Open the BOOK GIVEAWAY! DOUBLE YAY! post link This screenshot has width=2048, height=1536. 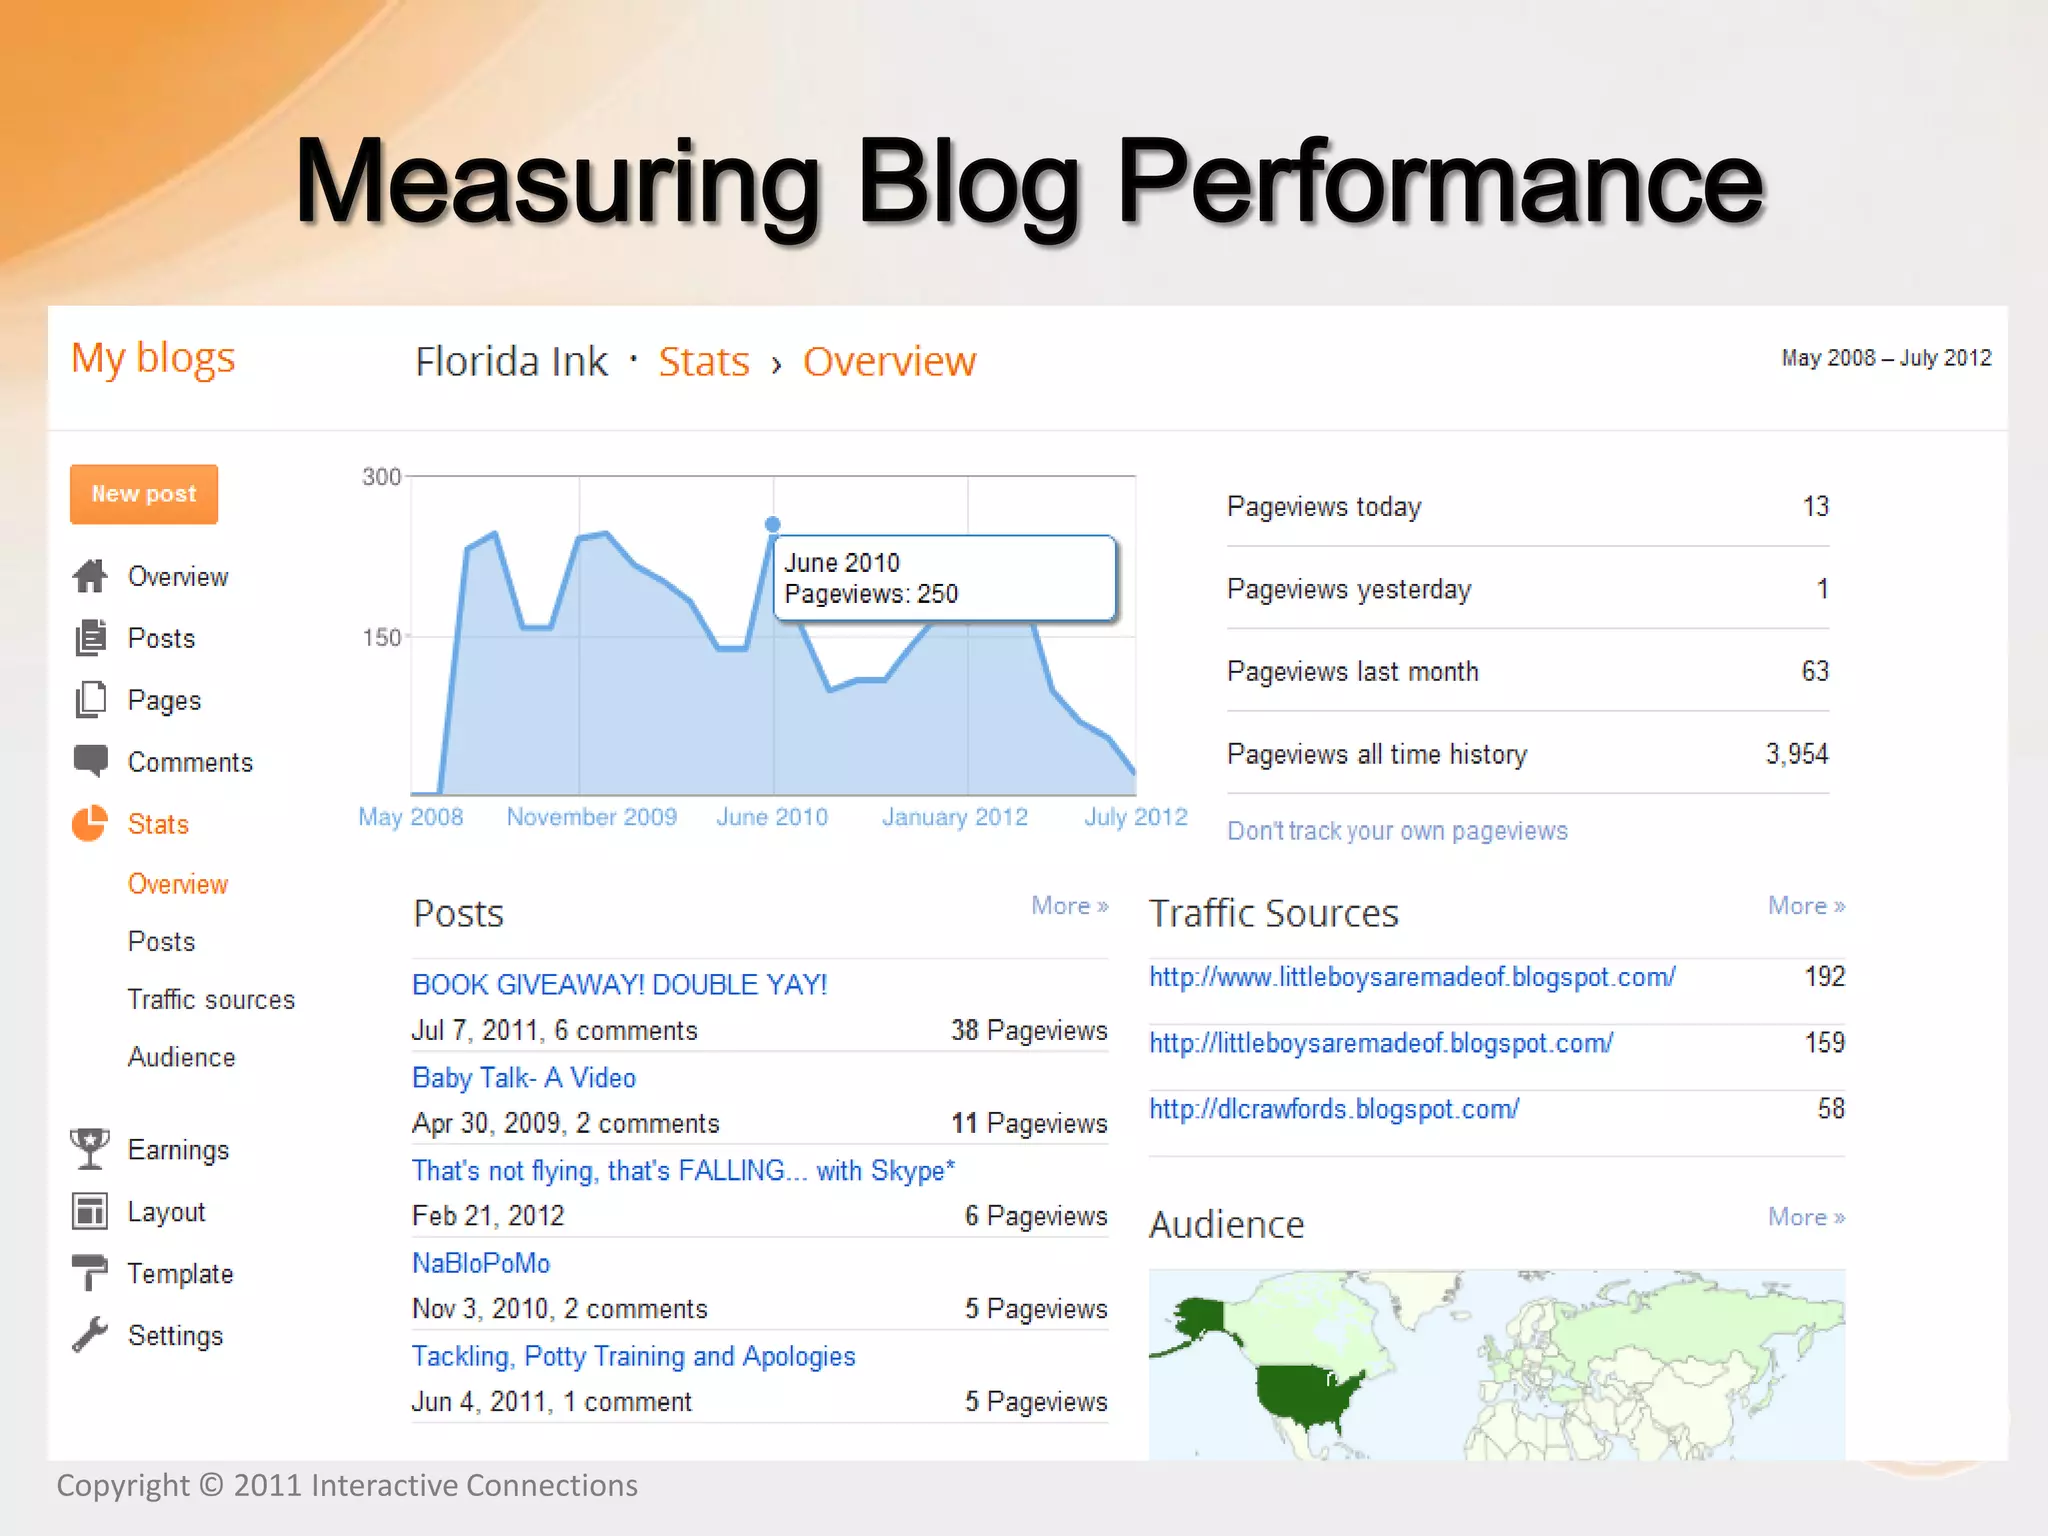619,985
